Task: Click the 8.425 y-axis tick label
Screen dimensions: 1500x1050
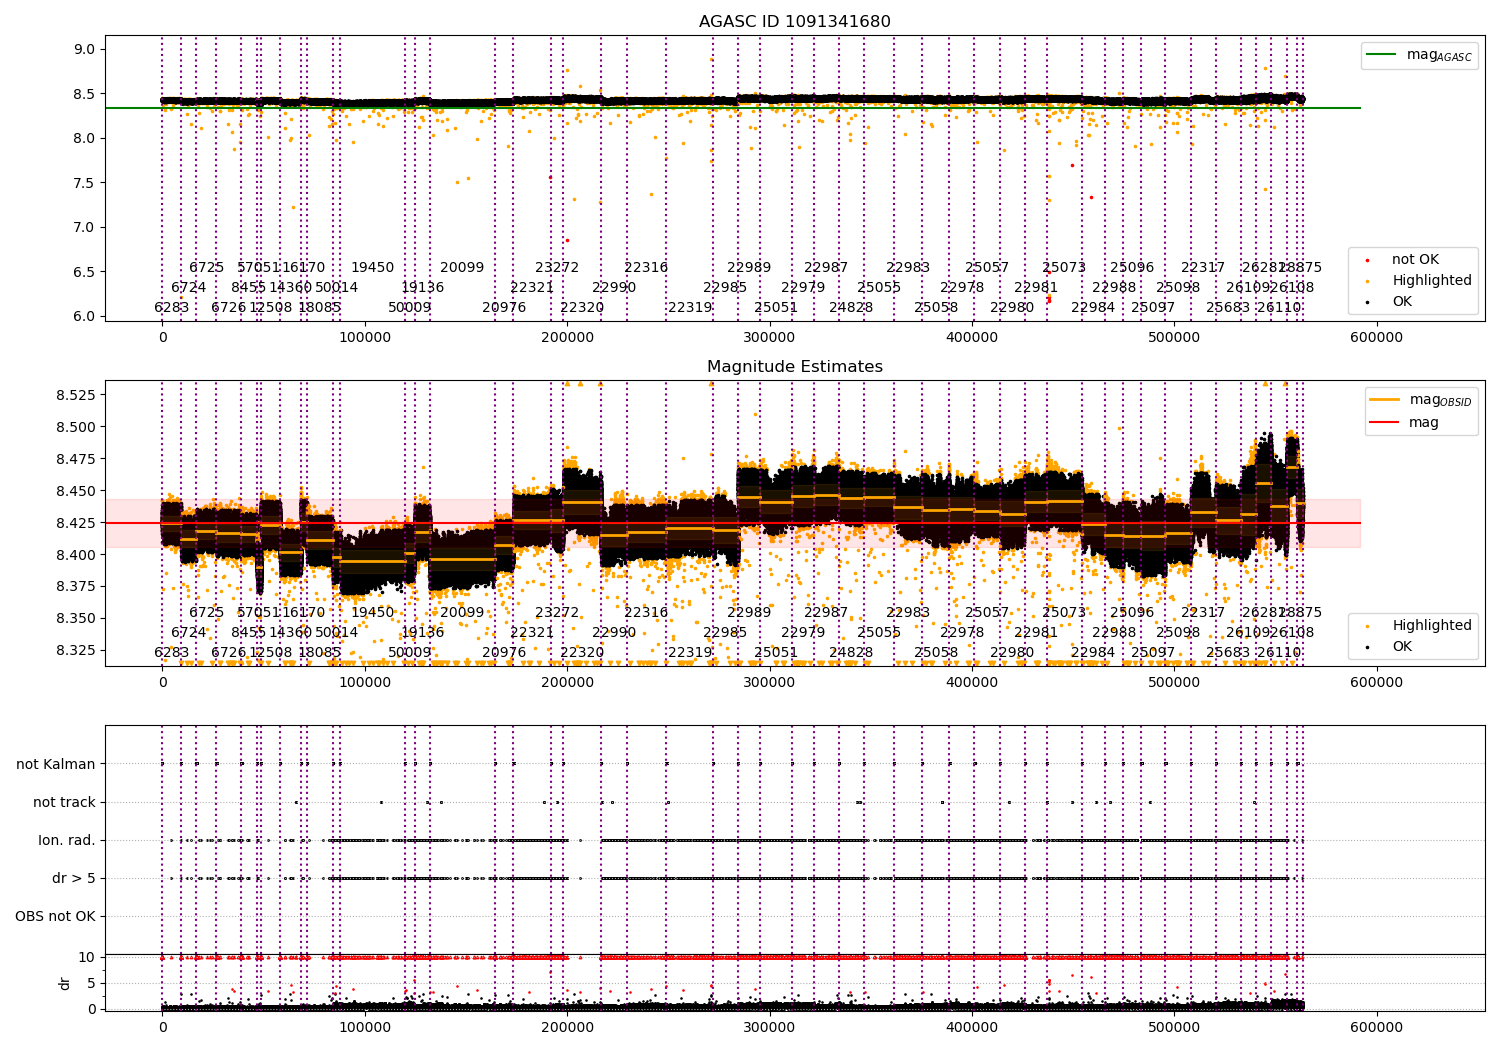Action: 76,523
